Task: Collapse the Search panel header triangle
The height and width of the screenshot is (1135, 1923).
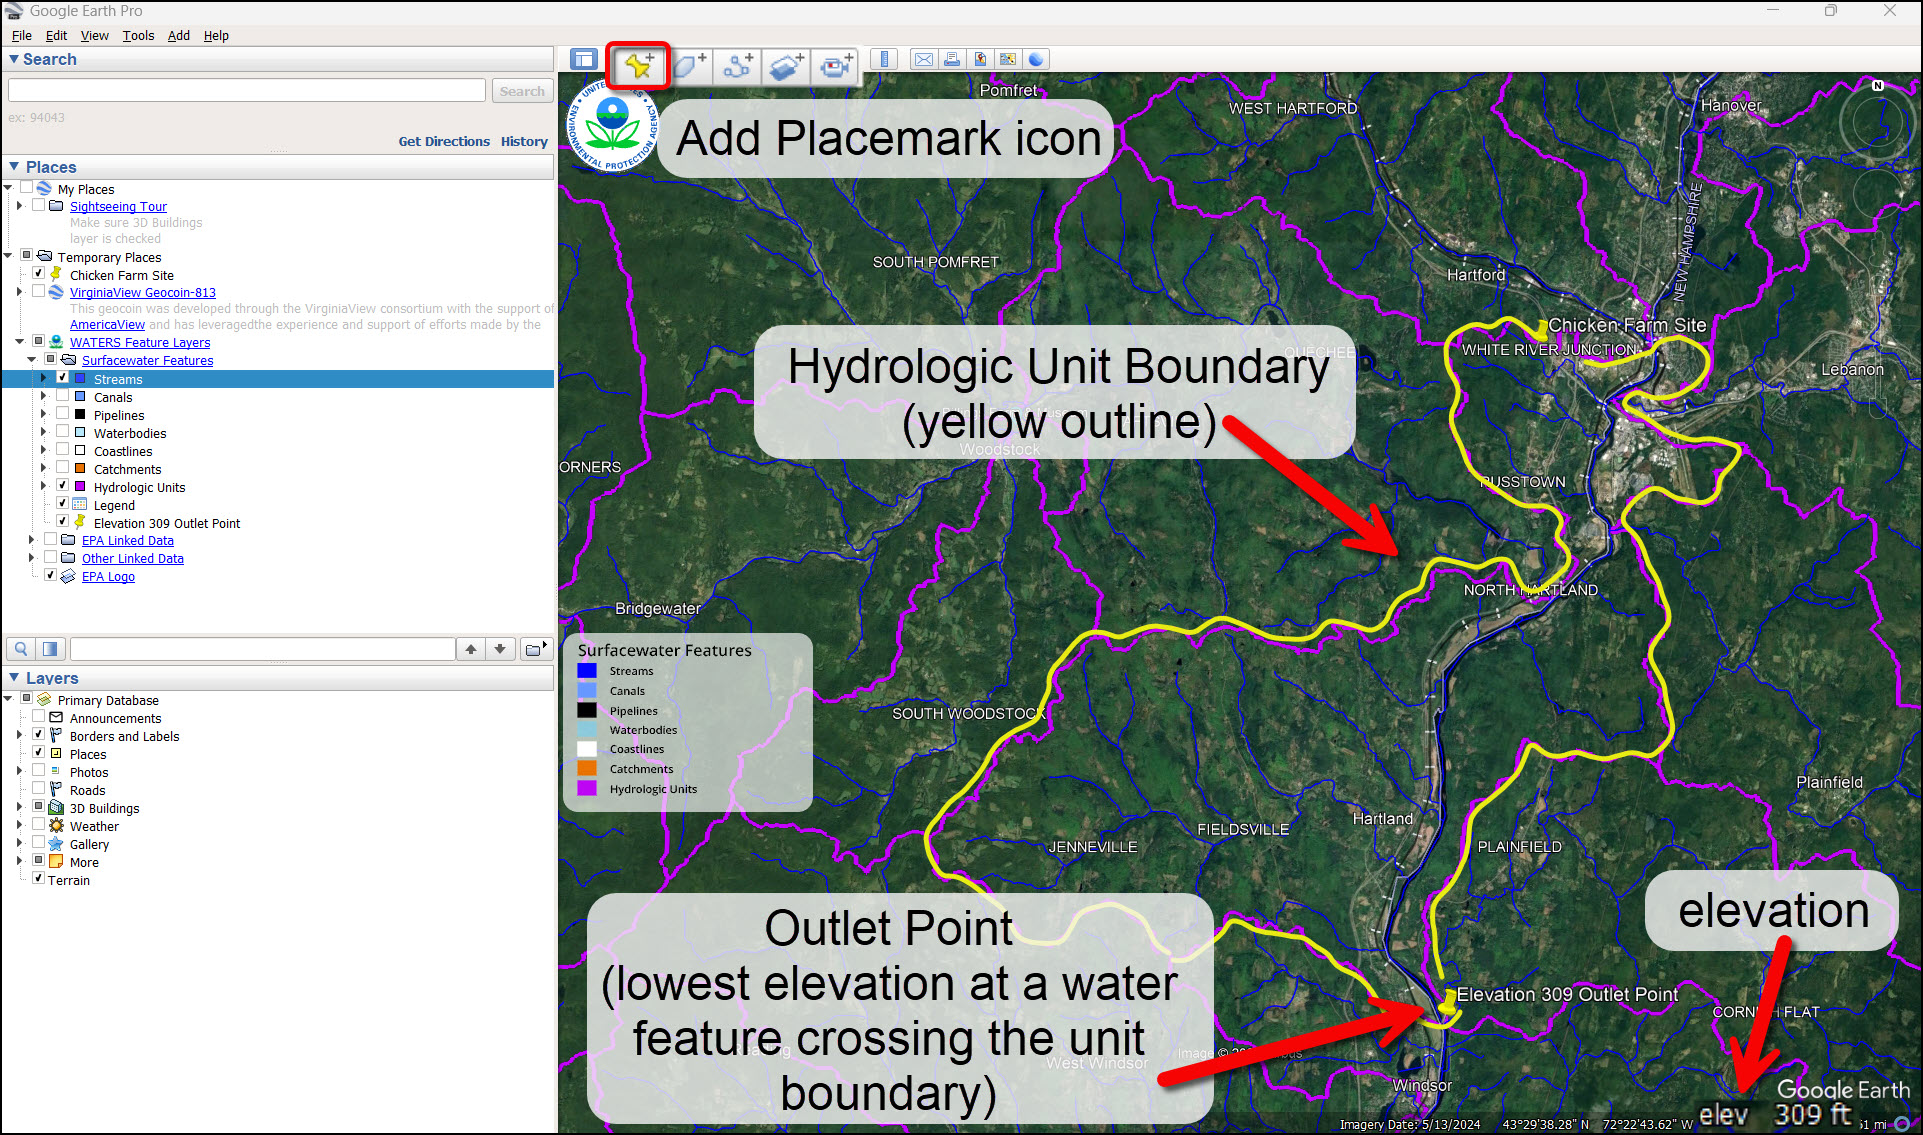Action: point(14,59)
